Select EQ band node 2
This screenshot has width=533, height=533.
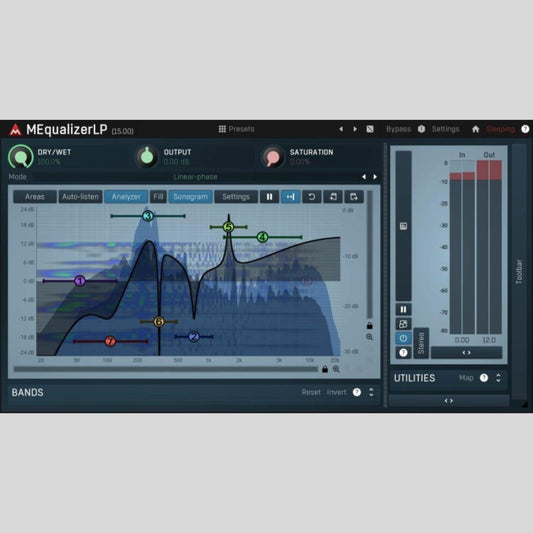click(x=194, y=337)
